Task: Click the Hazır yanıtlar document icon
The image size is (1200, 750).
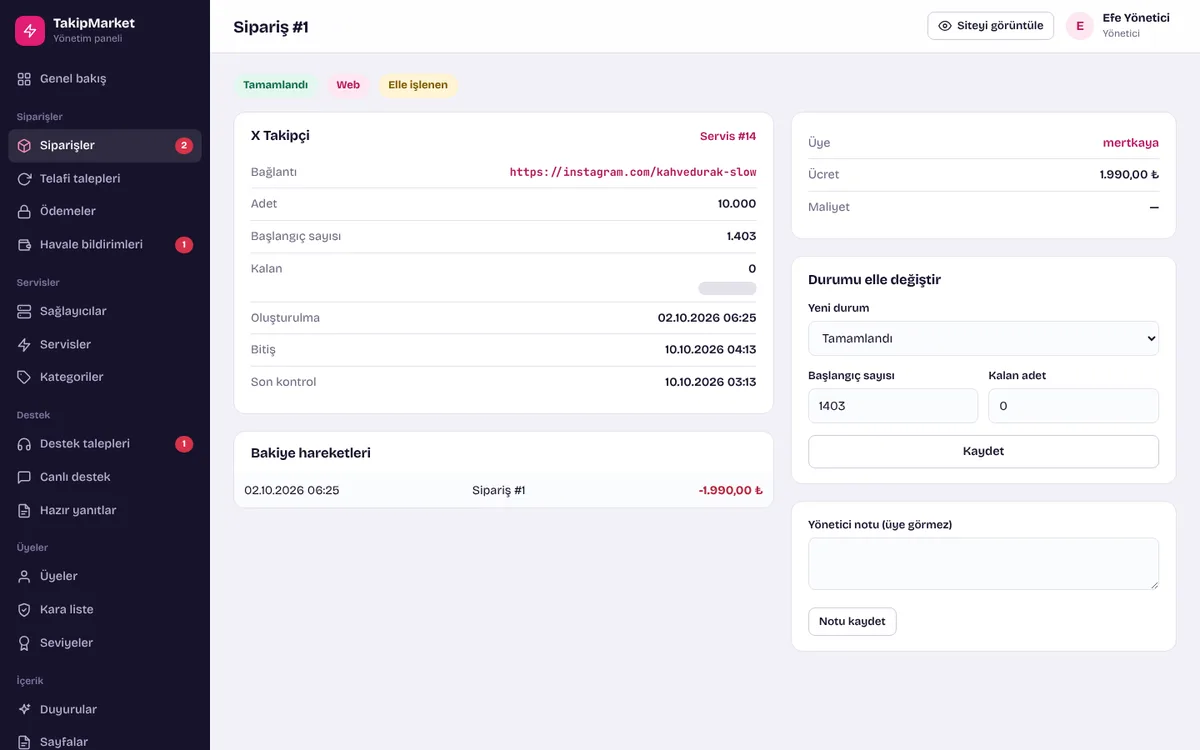Action: (25, 511)
